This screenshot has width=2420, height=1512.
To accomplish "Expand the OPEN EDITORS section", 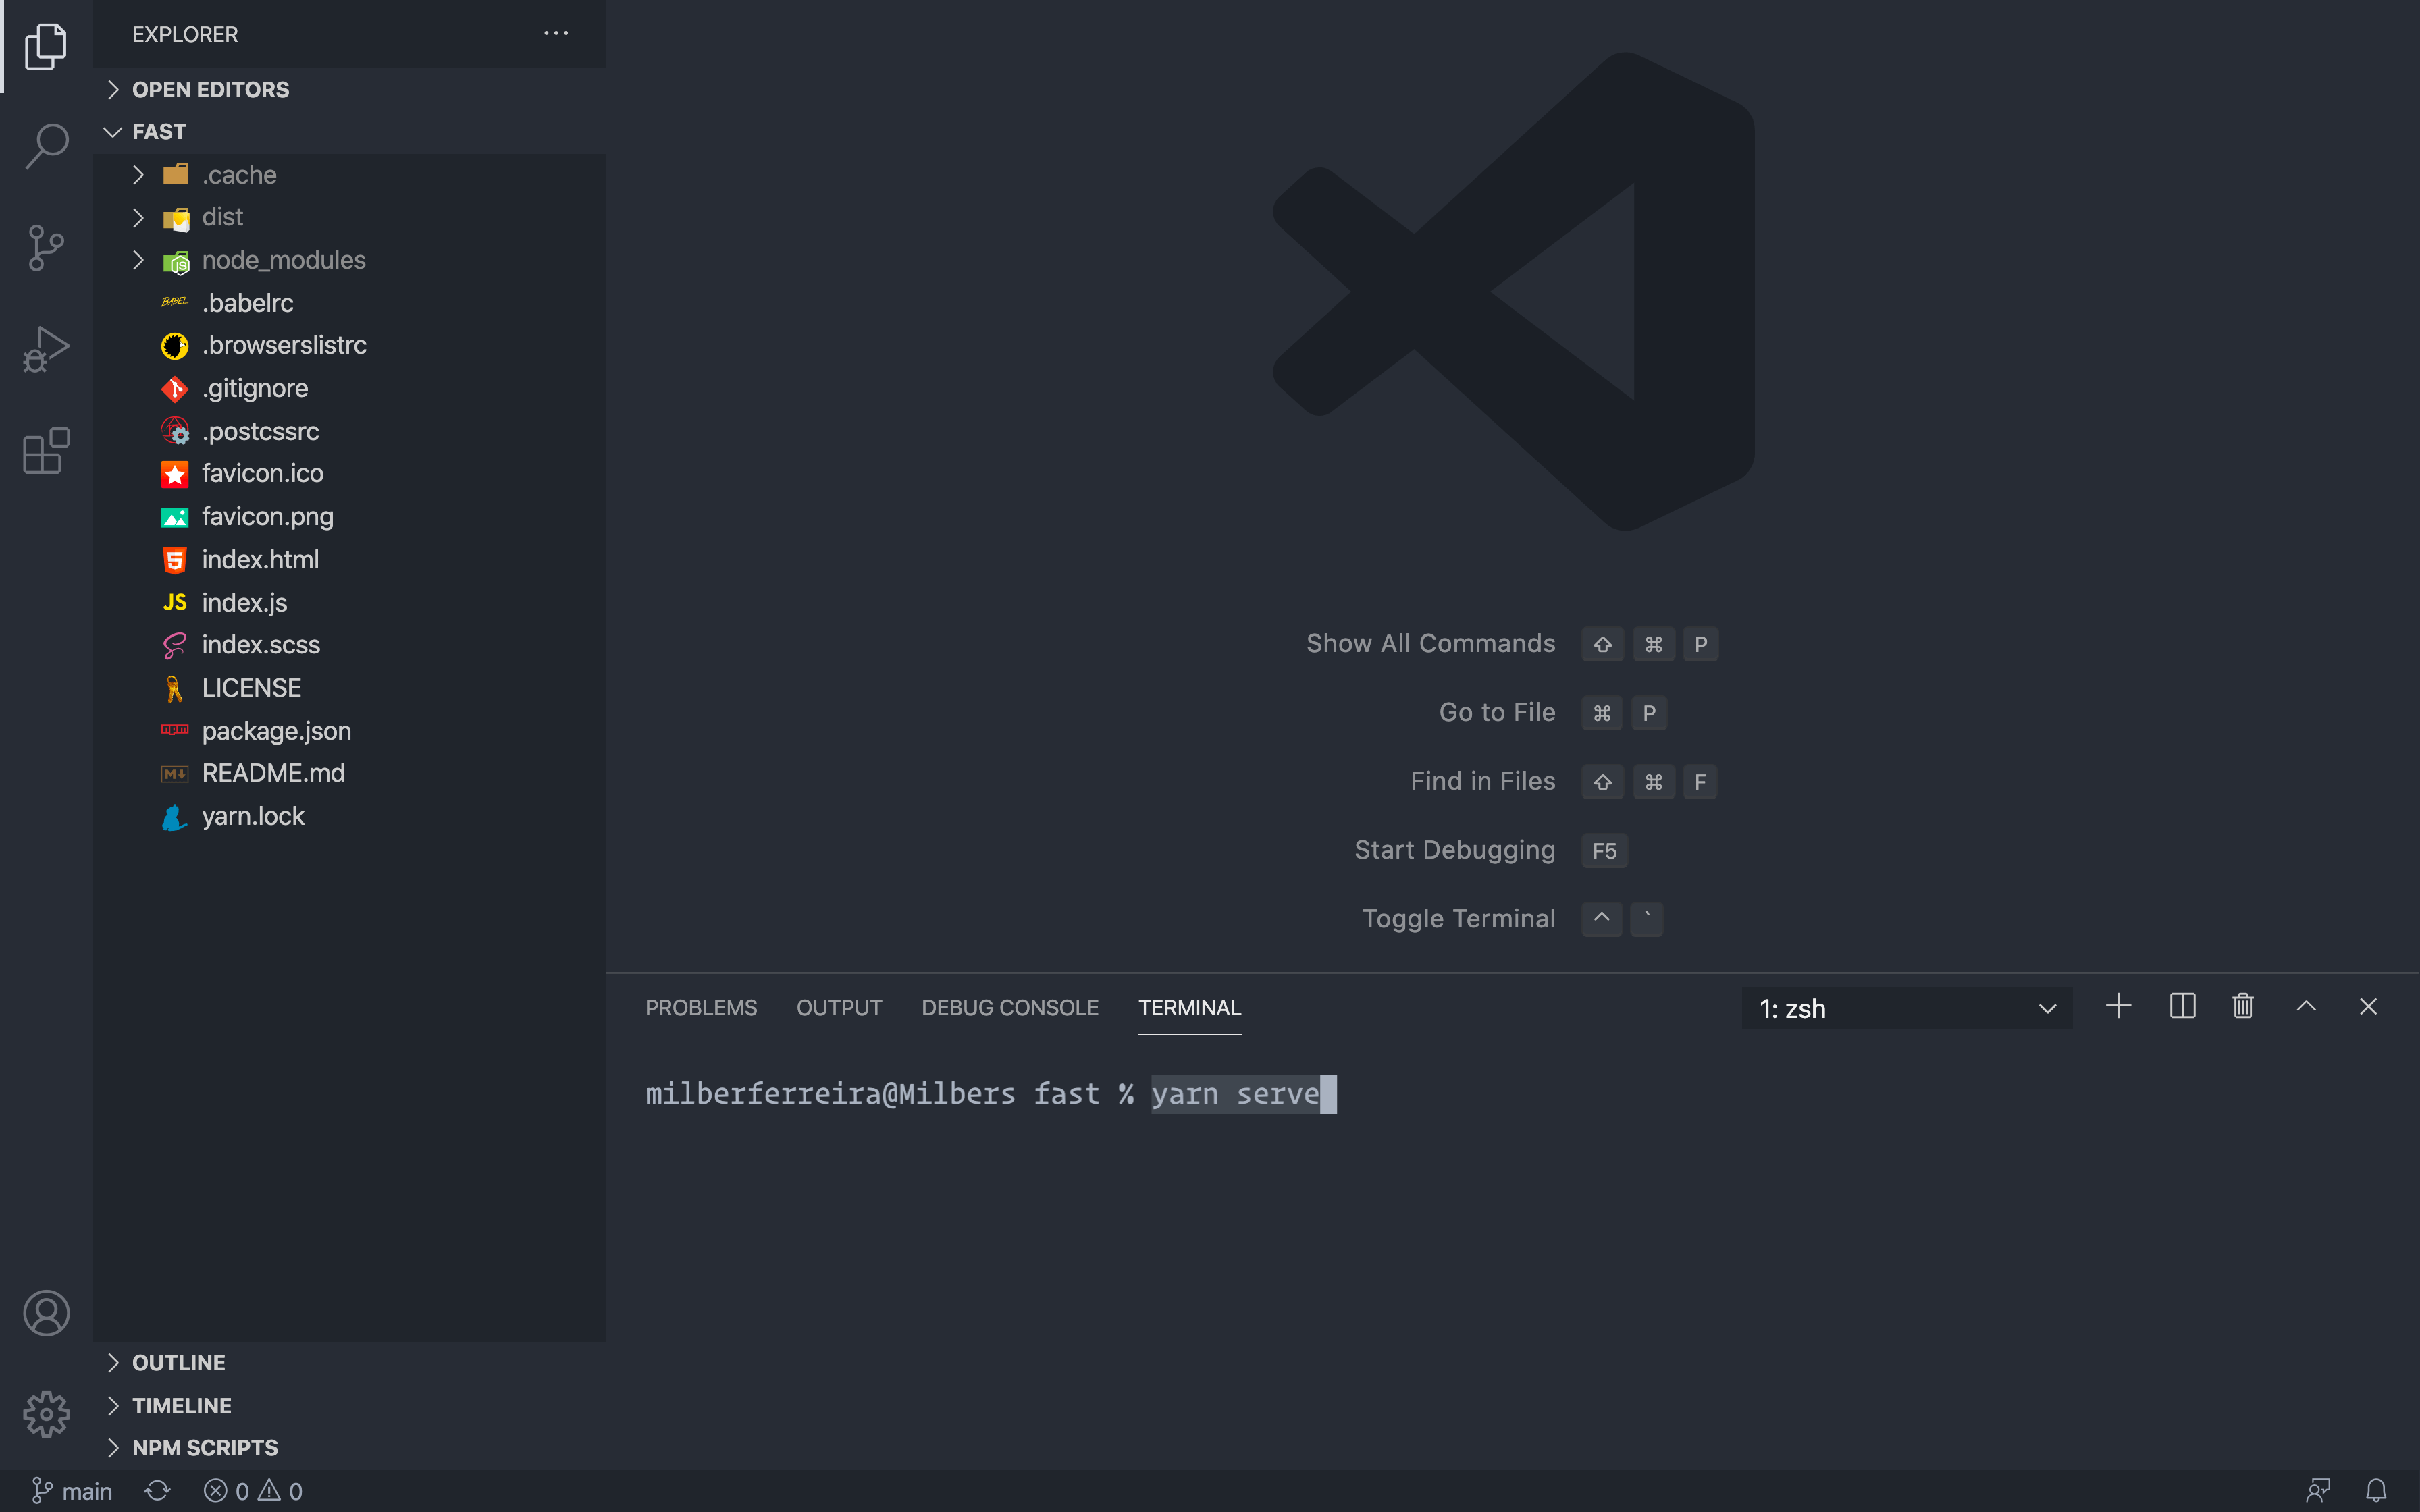I will pos(210,90).
